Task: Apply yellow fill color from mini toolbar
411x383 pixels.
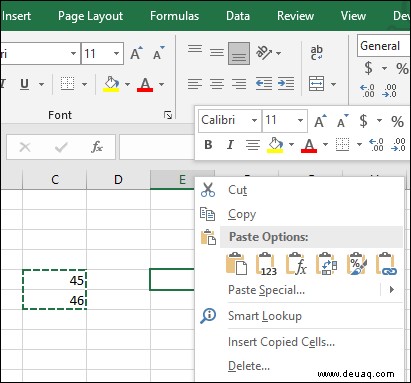Action: (x=275, y=145)
